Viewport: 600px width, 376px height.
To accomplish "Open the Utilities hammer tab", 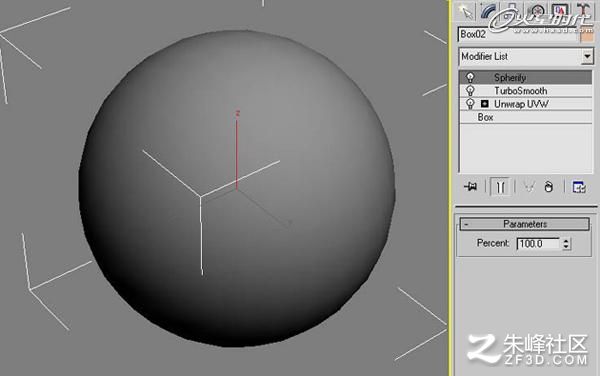I will tap(583, 11).
